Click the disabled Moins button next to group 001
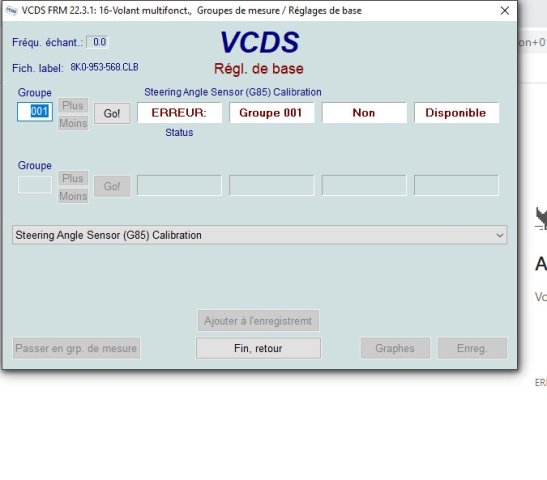The width and height of the screenshot is (547, 480). tap(73, 123)
